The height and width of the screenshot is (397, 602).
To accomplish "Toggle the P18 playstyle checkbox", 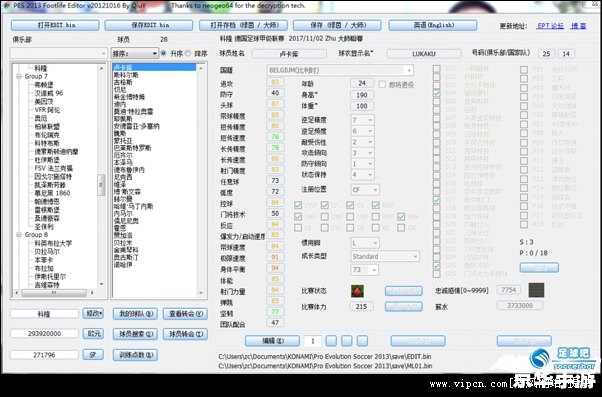I will (524, 224).
